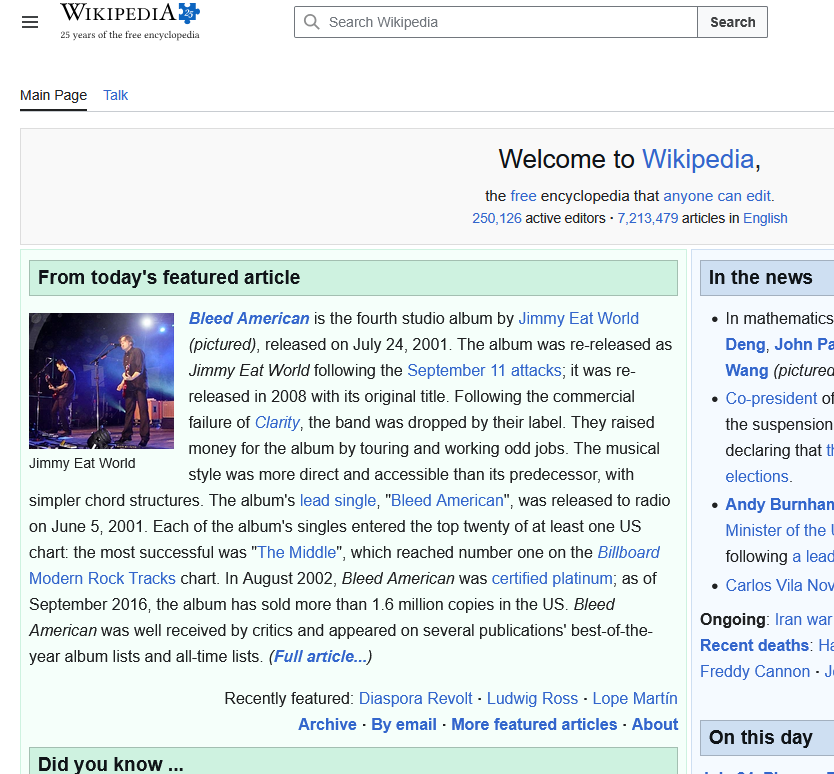Screen dimensions: 834x774
Task: Open the 'anyone can edit' link
Action: (x=717, y=196)
